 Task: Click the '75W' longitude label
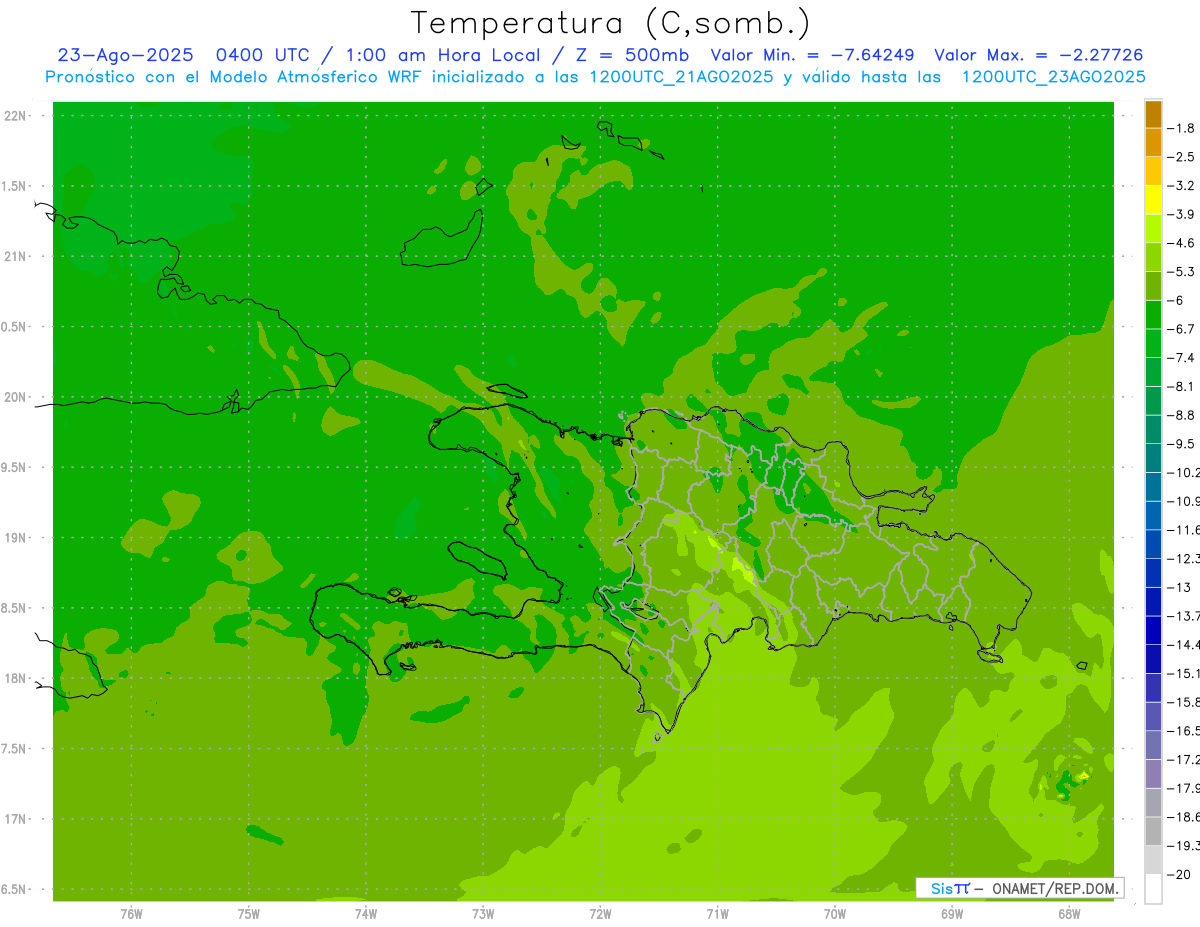(x=249, y=914)
